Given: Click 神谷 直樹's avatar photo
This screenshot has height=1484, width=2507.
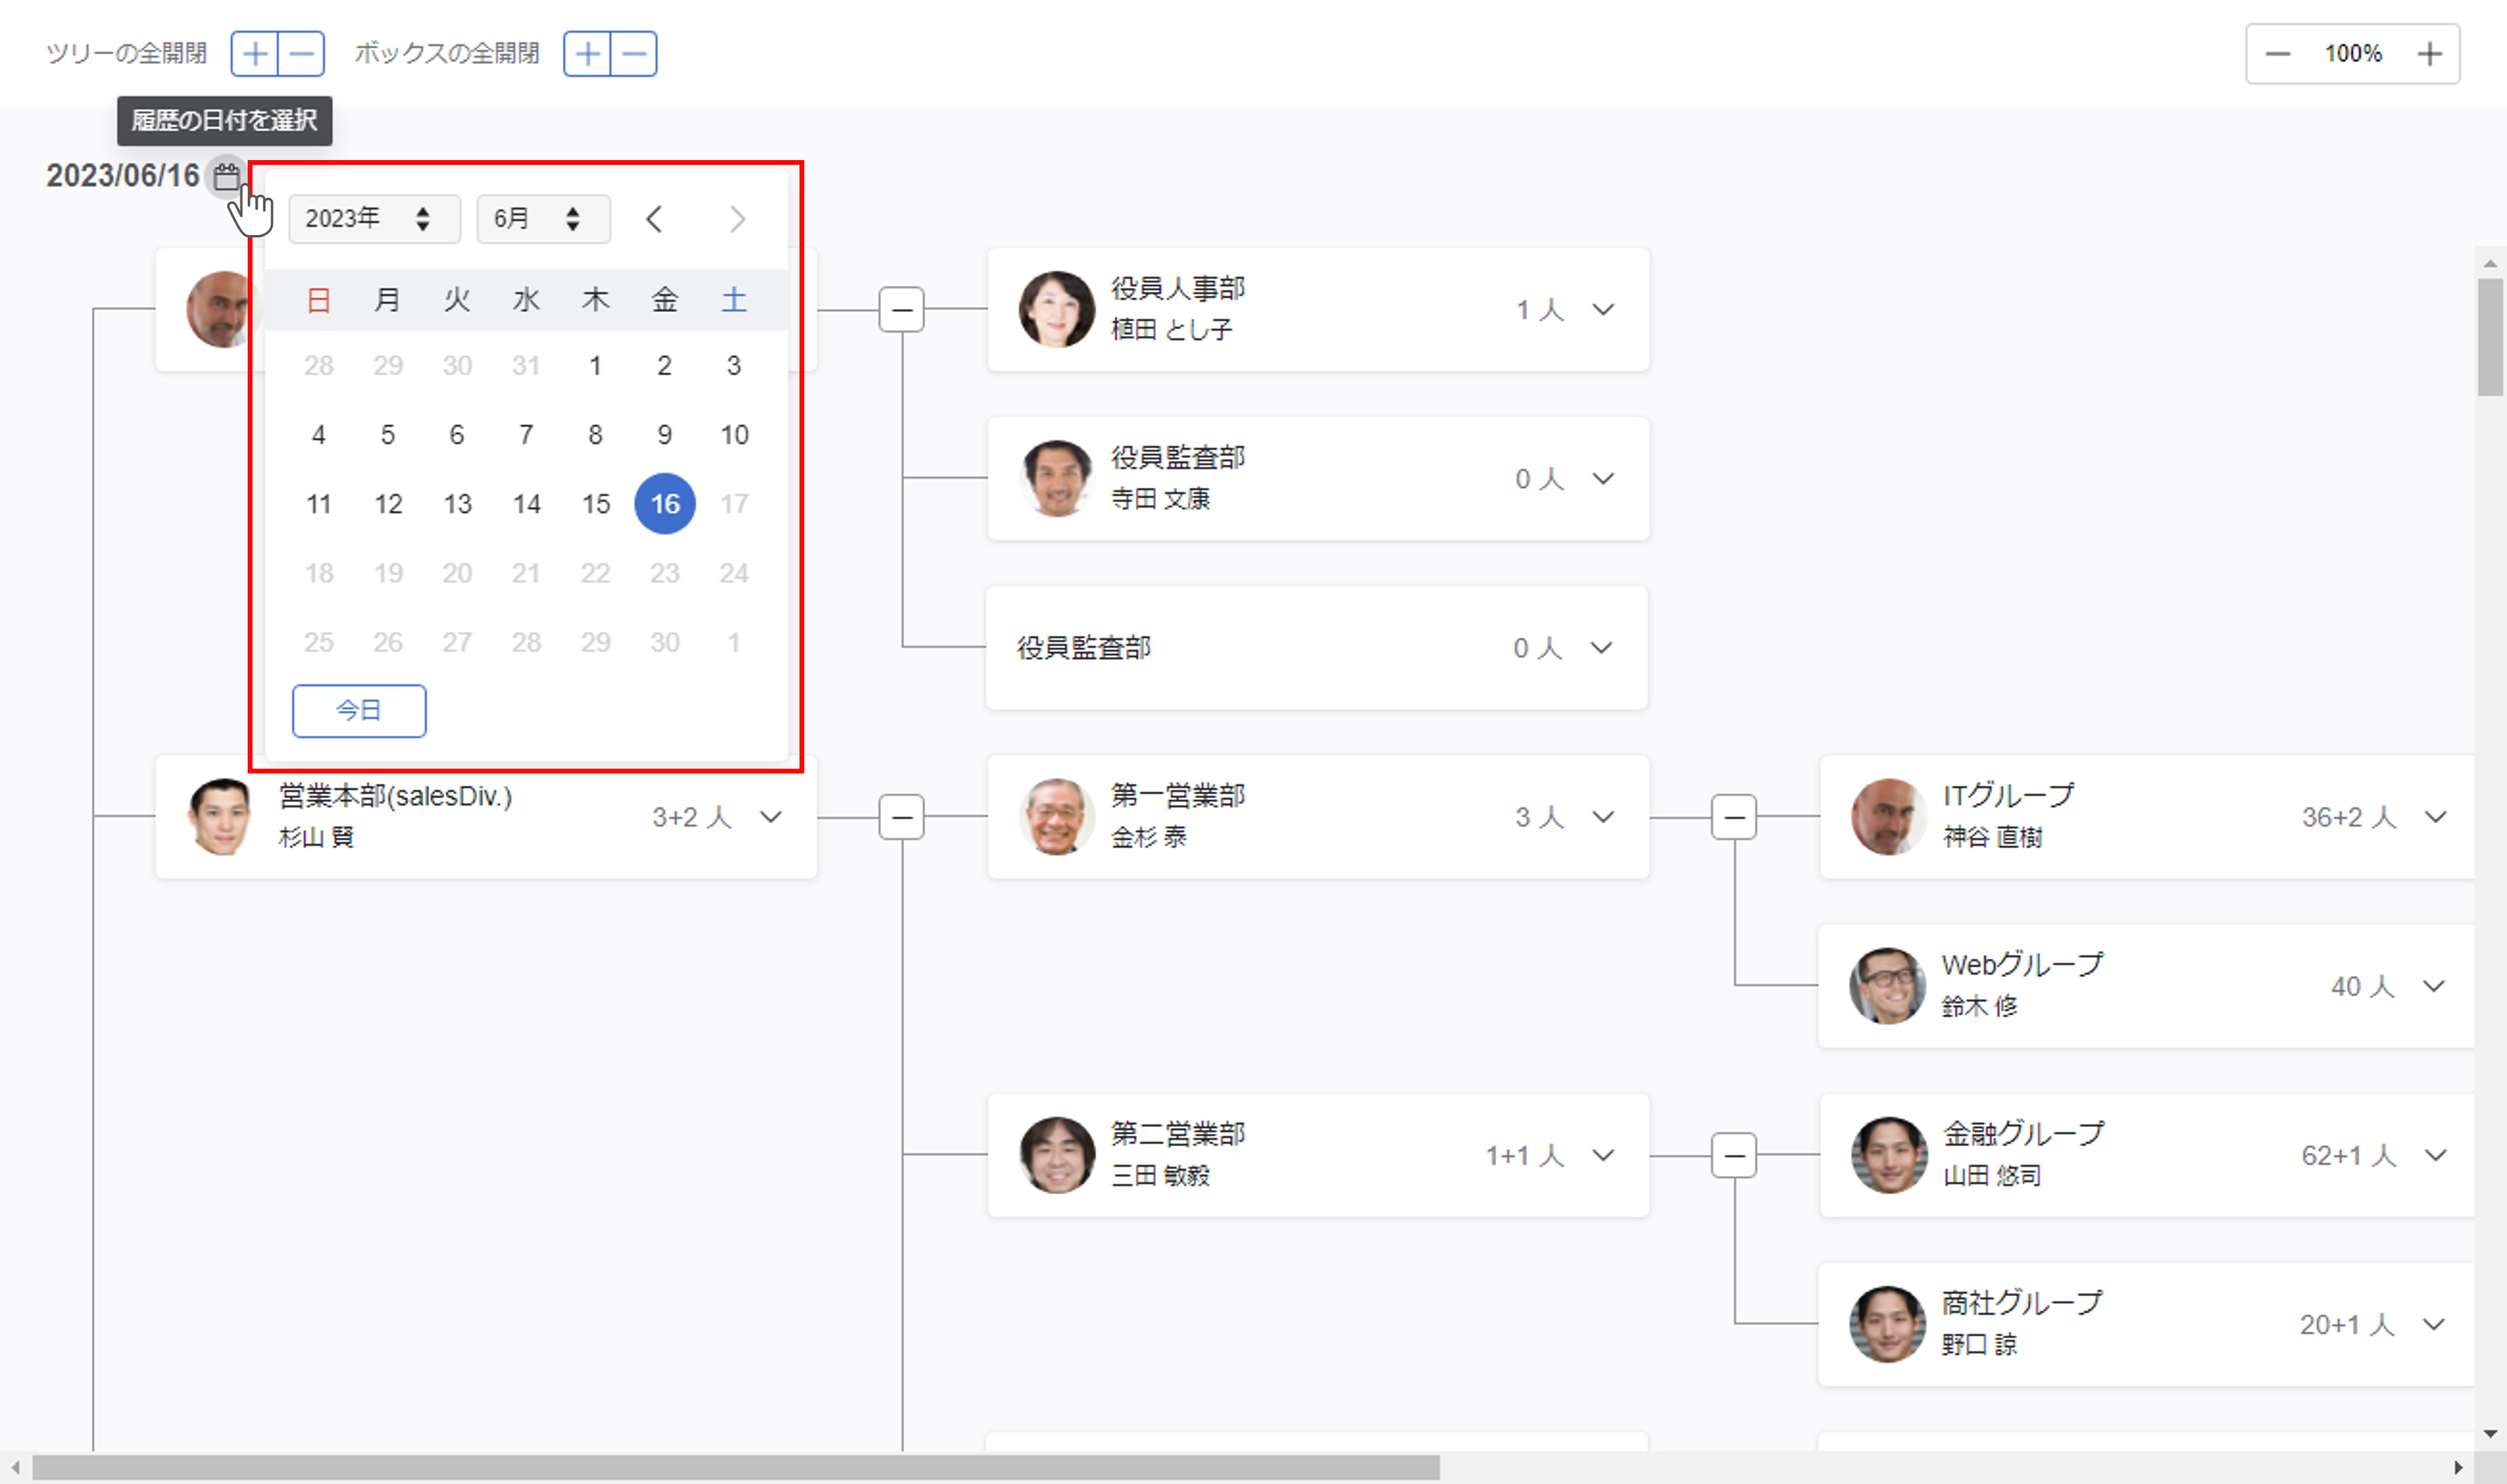Looking at the screenshot, I should click(1889, 817).
